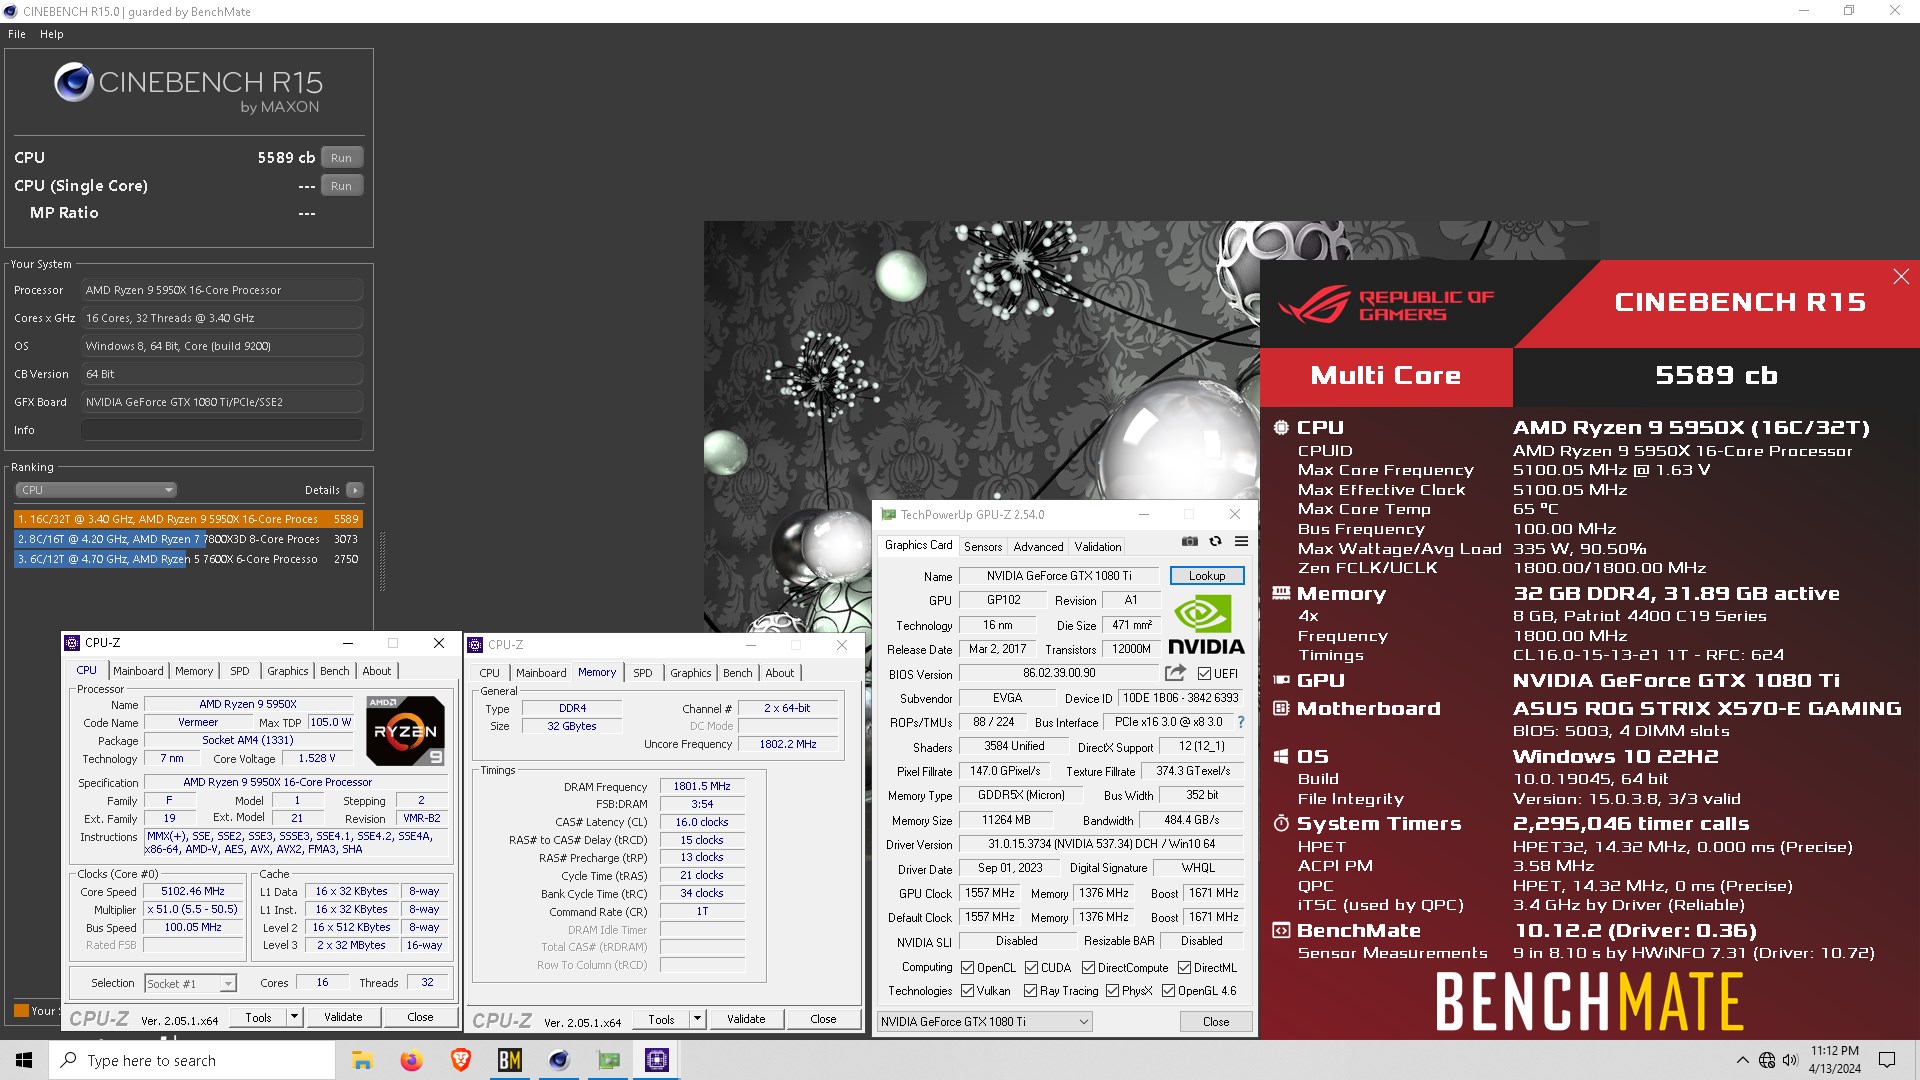Toggle the DirectML checkbox

tap(1184, 968)
